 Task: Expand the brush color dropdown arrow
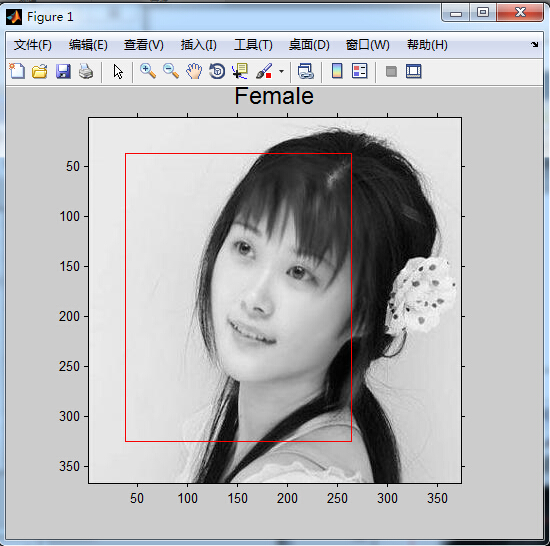pyautogui.click(x=281, y=72)
